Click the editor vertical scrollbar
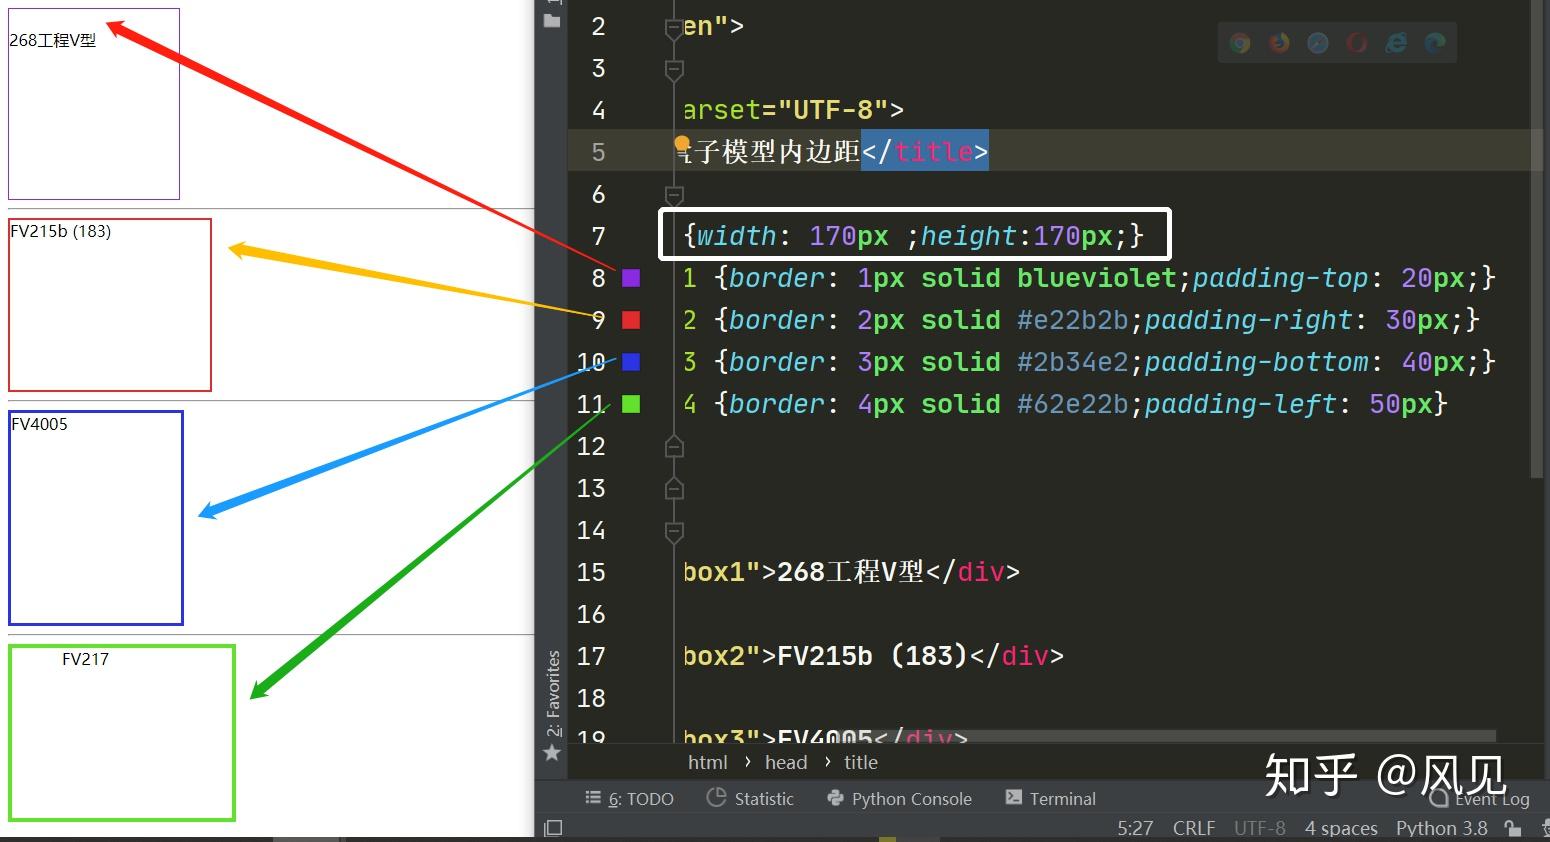Viewport: 1550px width, 842px height. [1536, 240]
